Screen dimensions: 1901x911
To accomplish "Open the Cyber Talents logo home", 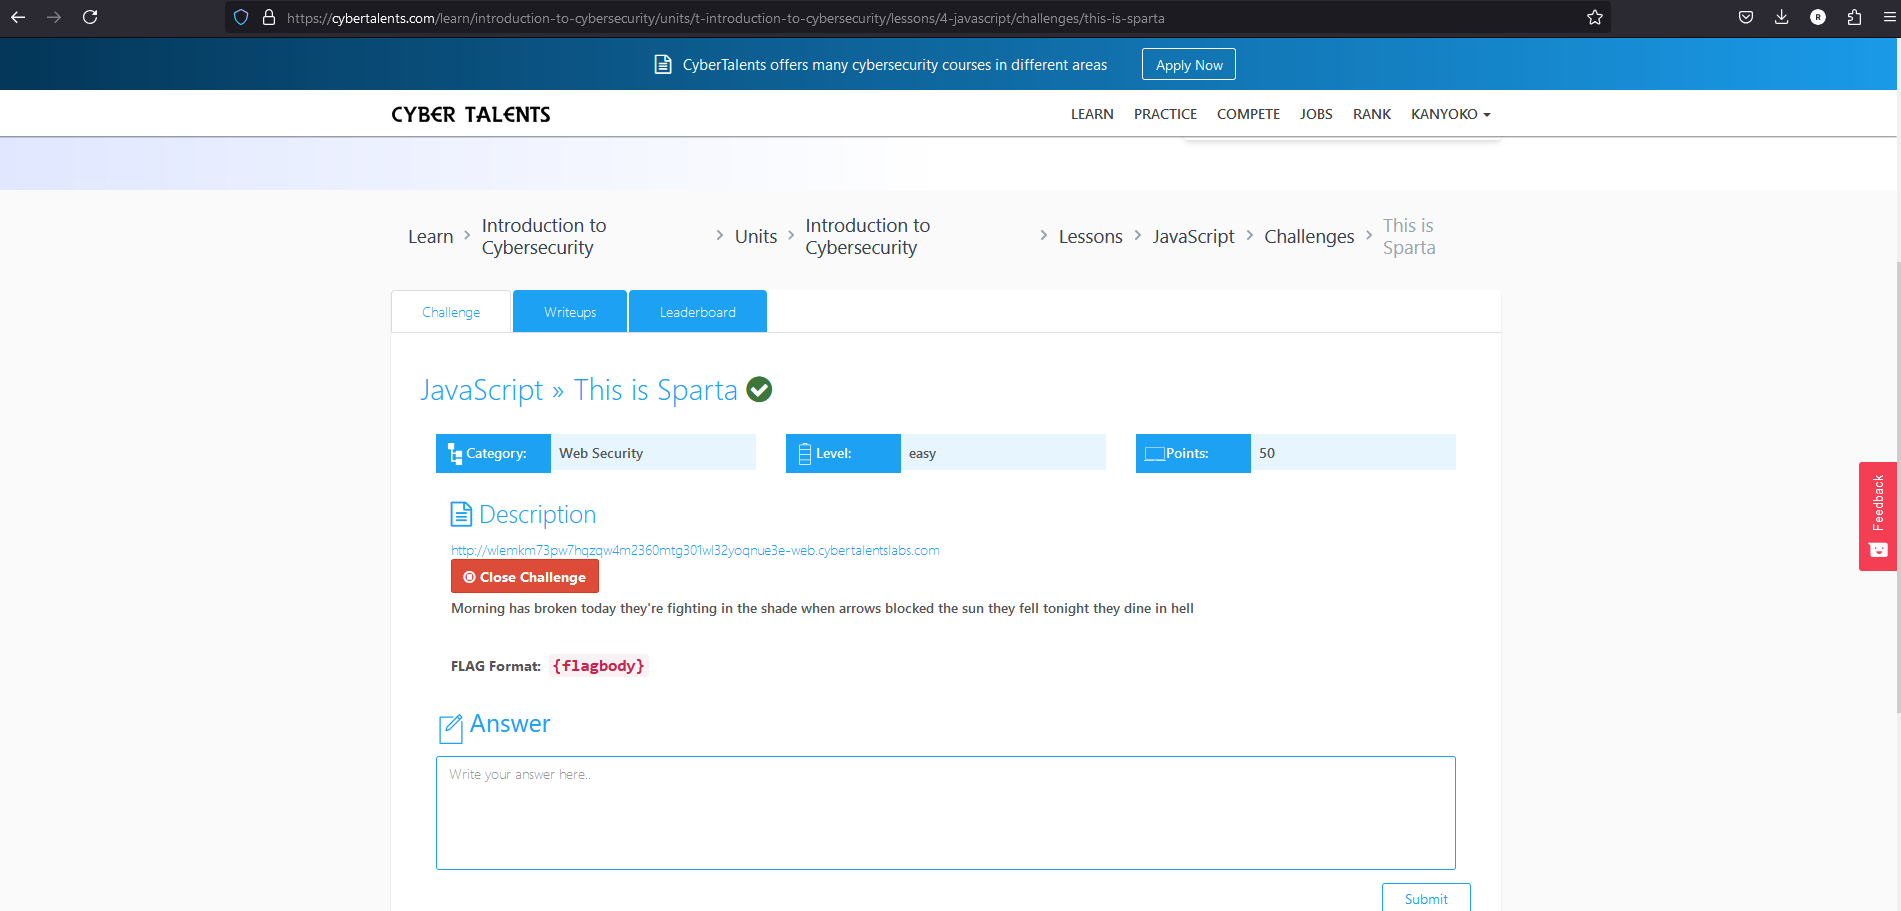I will click(x=471, y=114).
